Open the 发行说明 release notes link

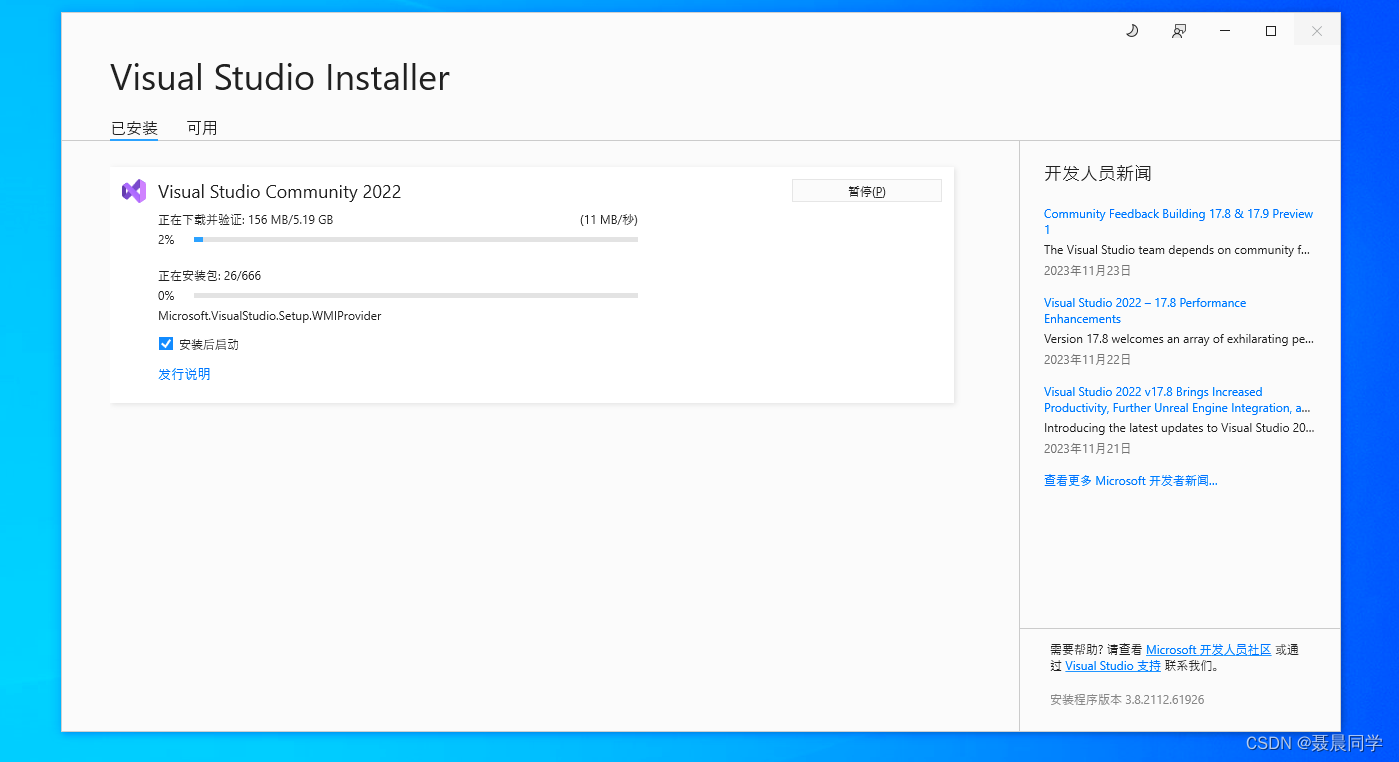point(184,373)
